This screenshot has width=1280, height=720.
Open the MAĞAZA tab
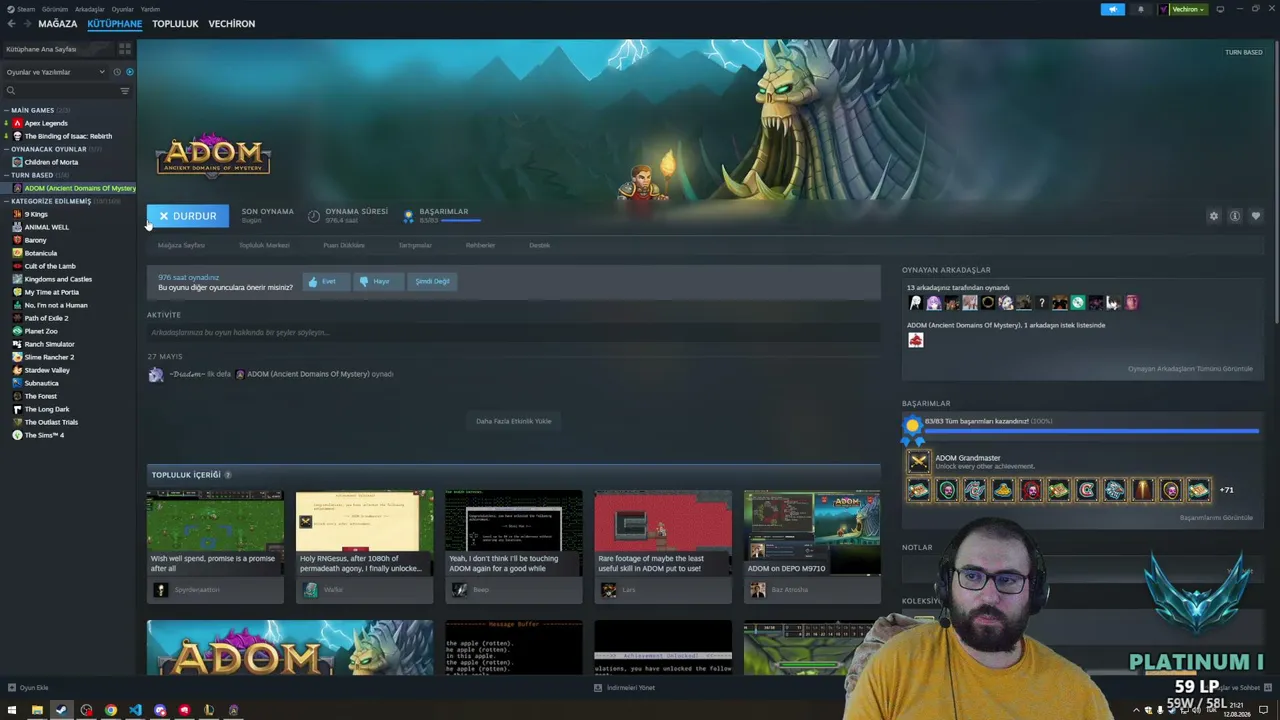point(57,24)
